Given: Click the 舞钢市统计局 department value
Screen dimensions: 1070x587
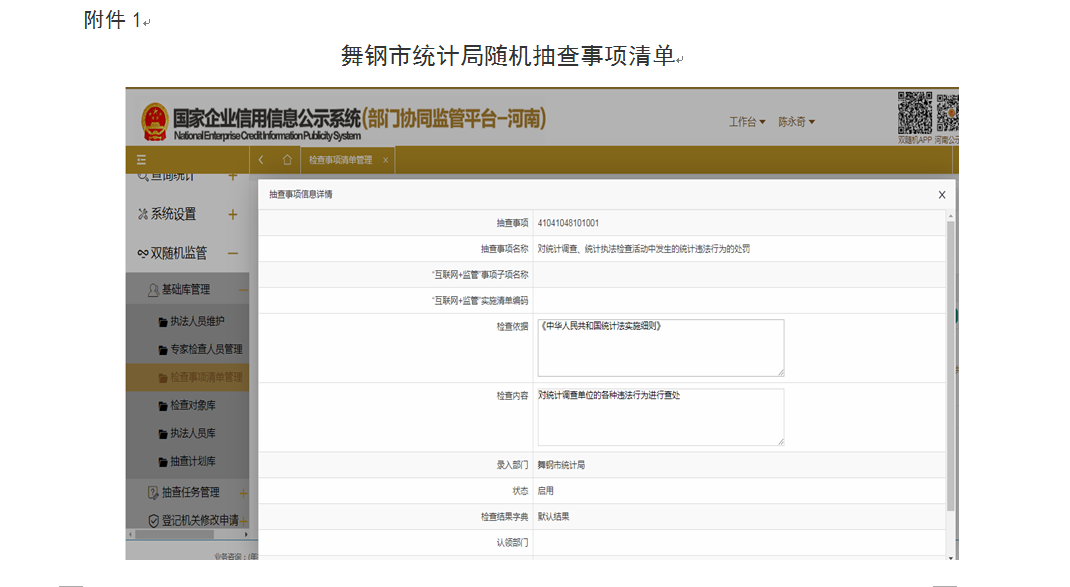Looking at the screenshot, I should click(561, 465).
